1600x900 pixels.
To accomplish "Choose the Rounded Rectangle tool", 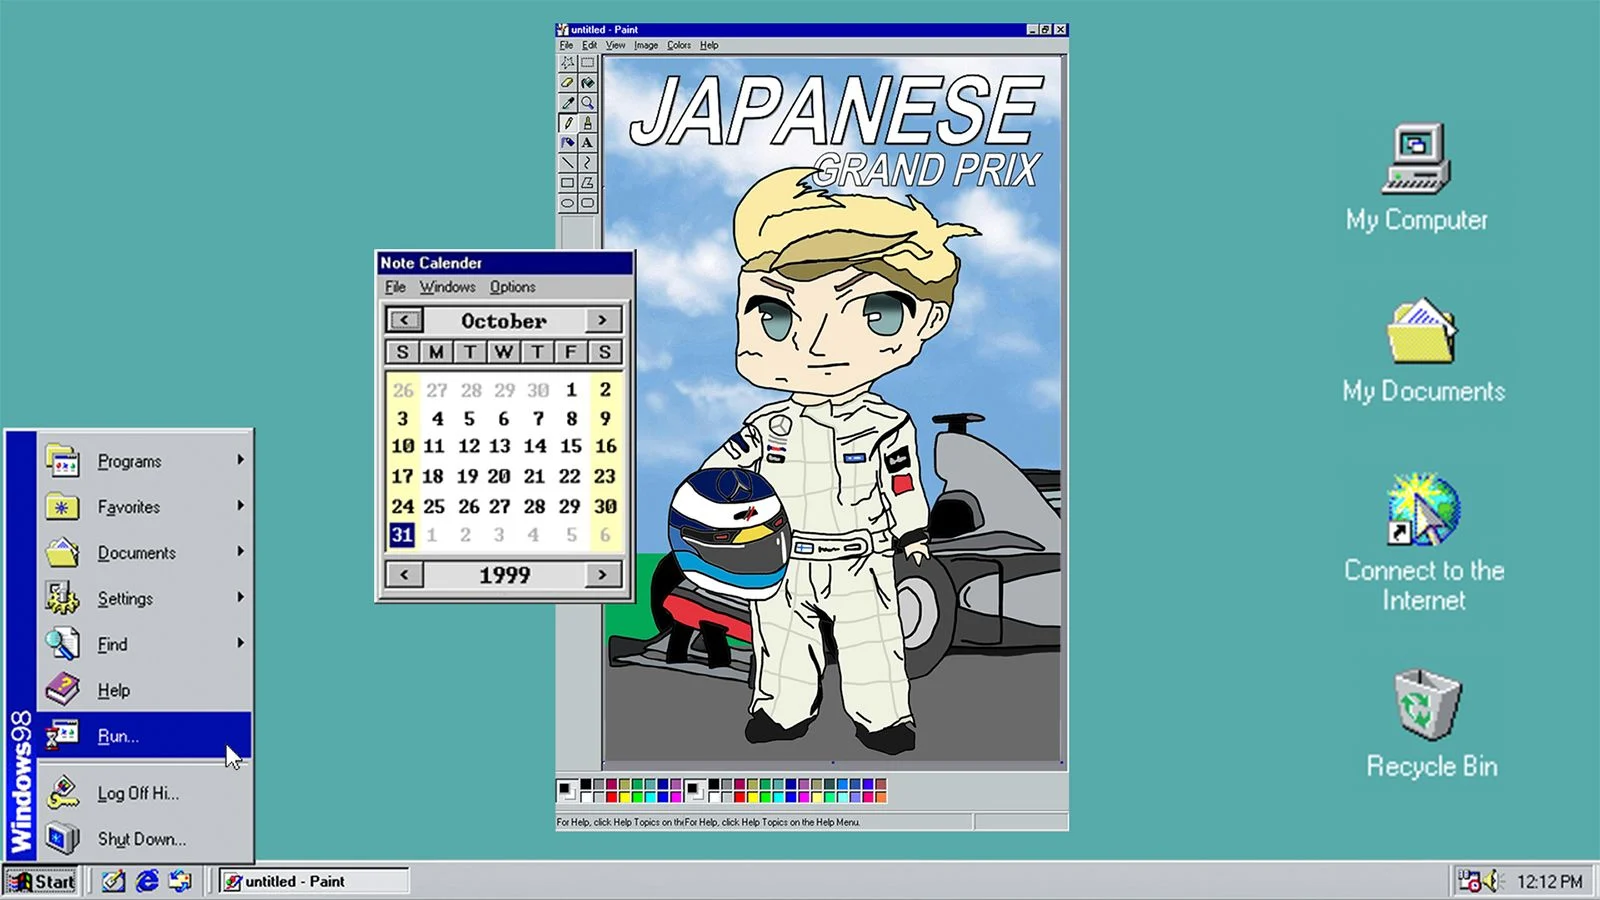I will (x=587, y=203).
